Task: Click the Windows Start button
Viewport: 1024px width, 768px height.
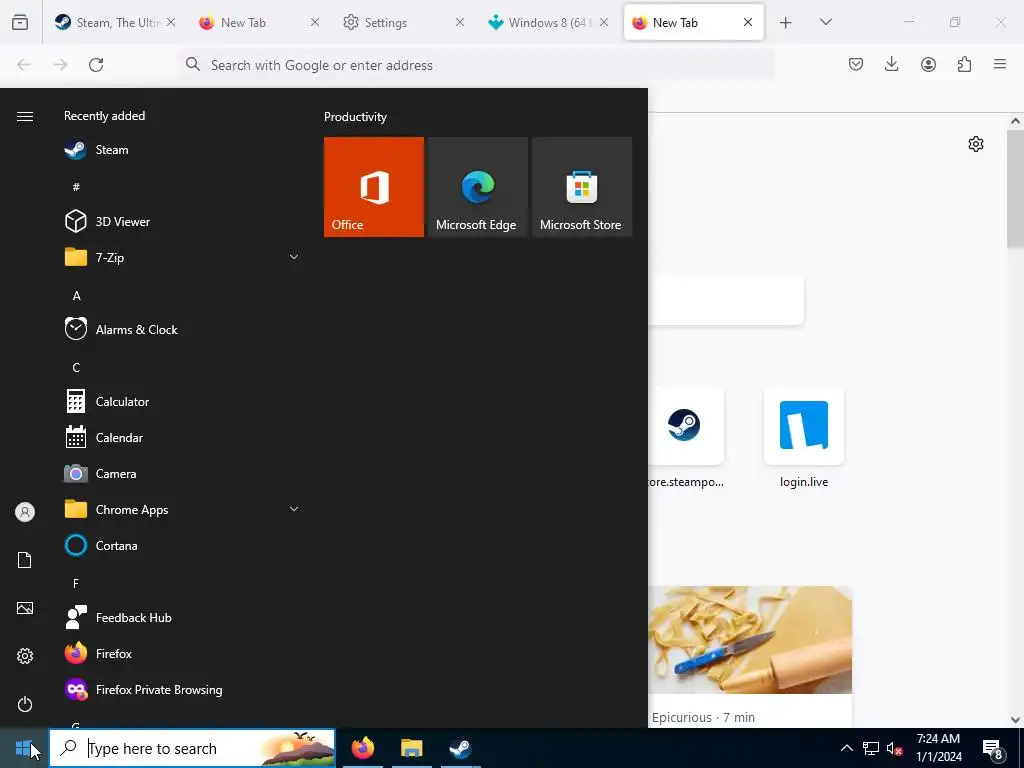Action: tap(24, 748)
